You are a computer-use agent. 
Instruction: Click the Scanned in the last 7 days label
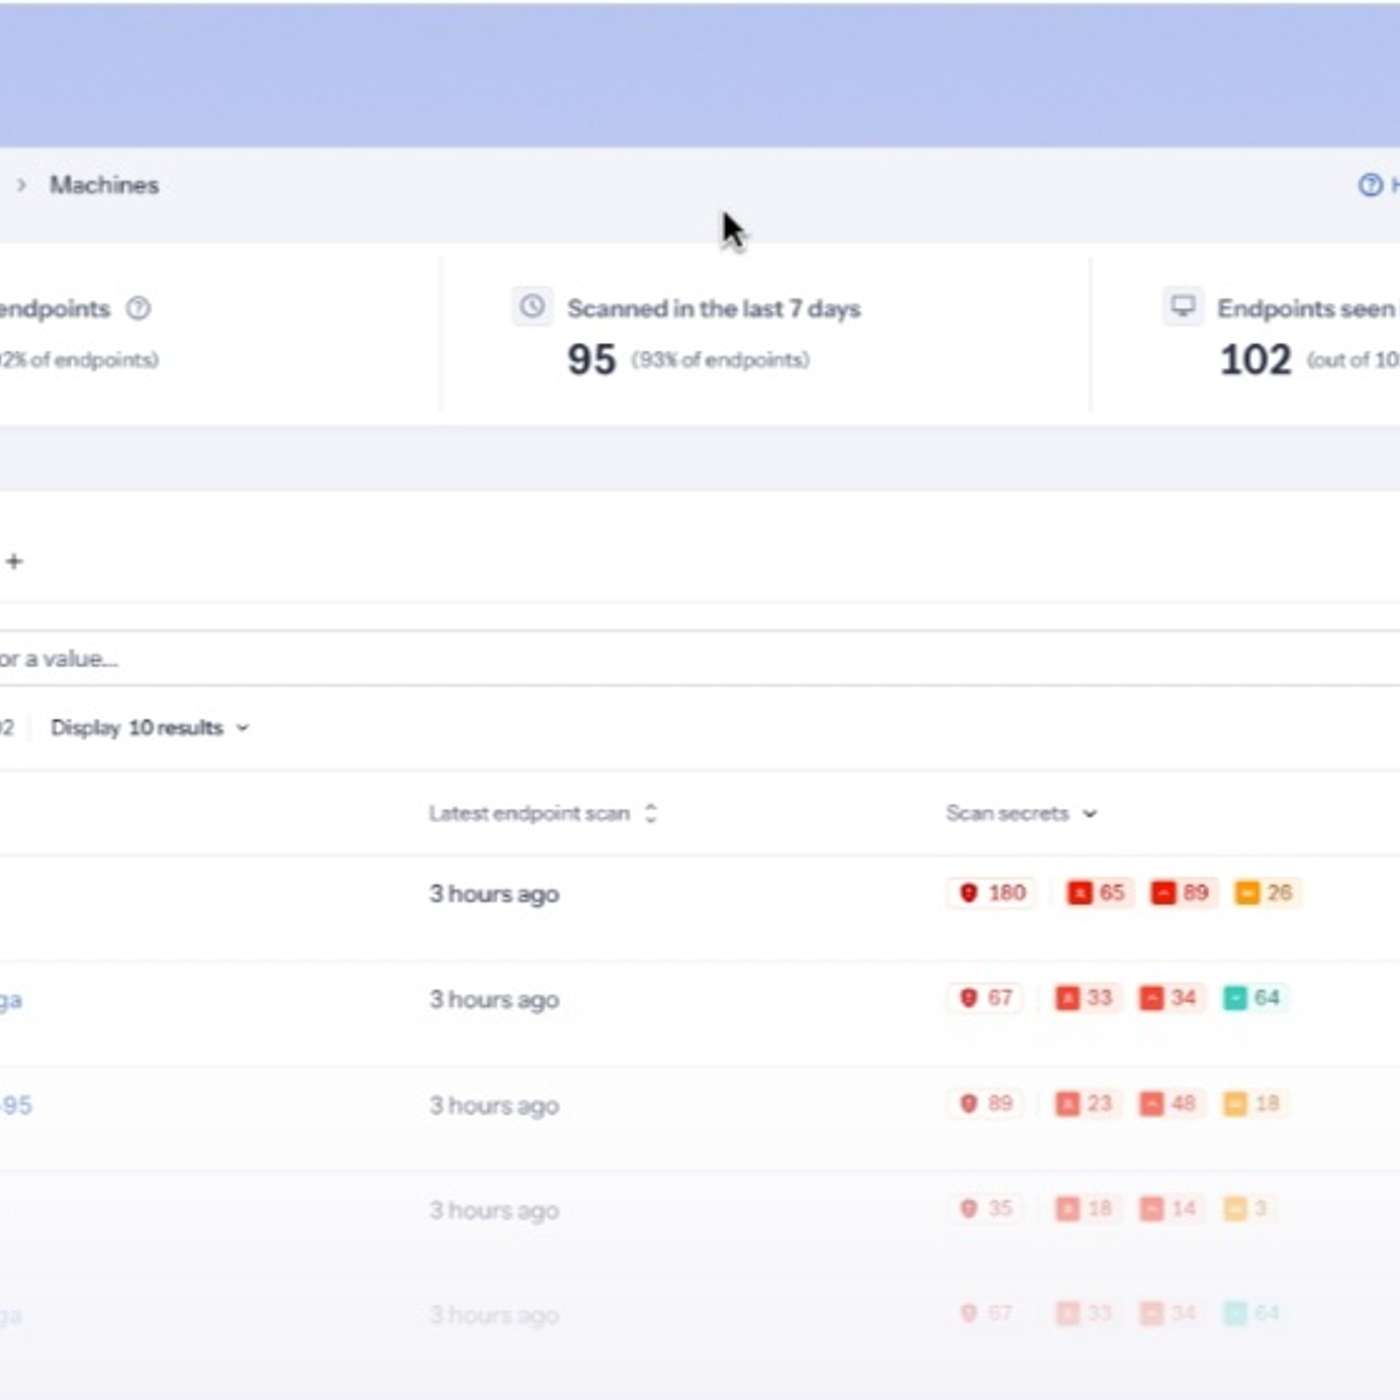pyautogui.click(x=714, y=308)
